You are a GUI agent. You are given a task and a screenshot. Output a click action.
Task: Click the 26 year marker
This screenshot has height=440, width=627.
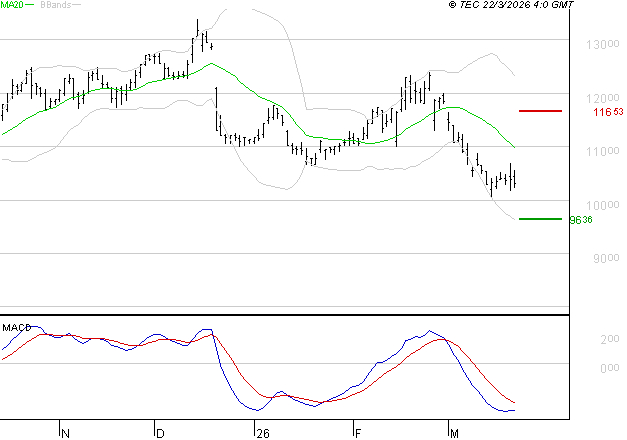click(x=263, y=434)
